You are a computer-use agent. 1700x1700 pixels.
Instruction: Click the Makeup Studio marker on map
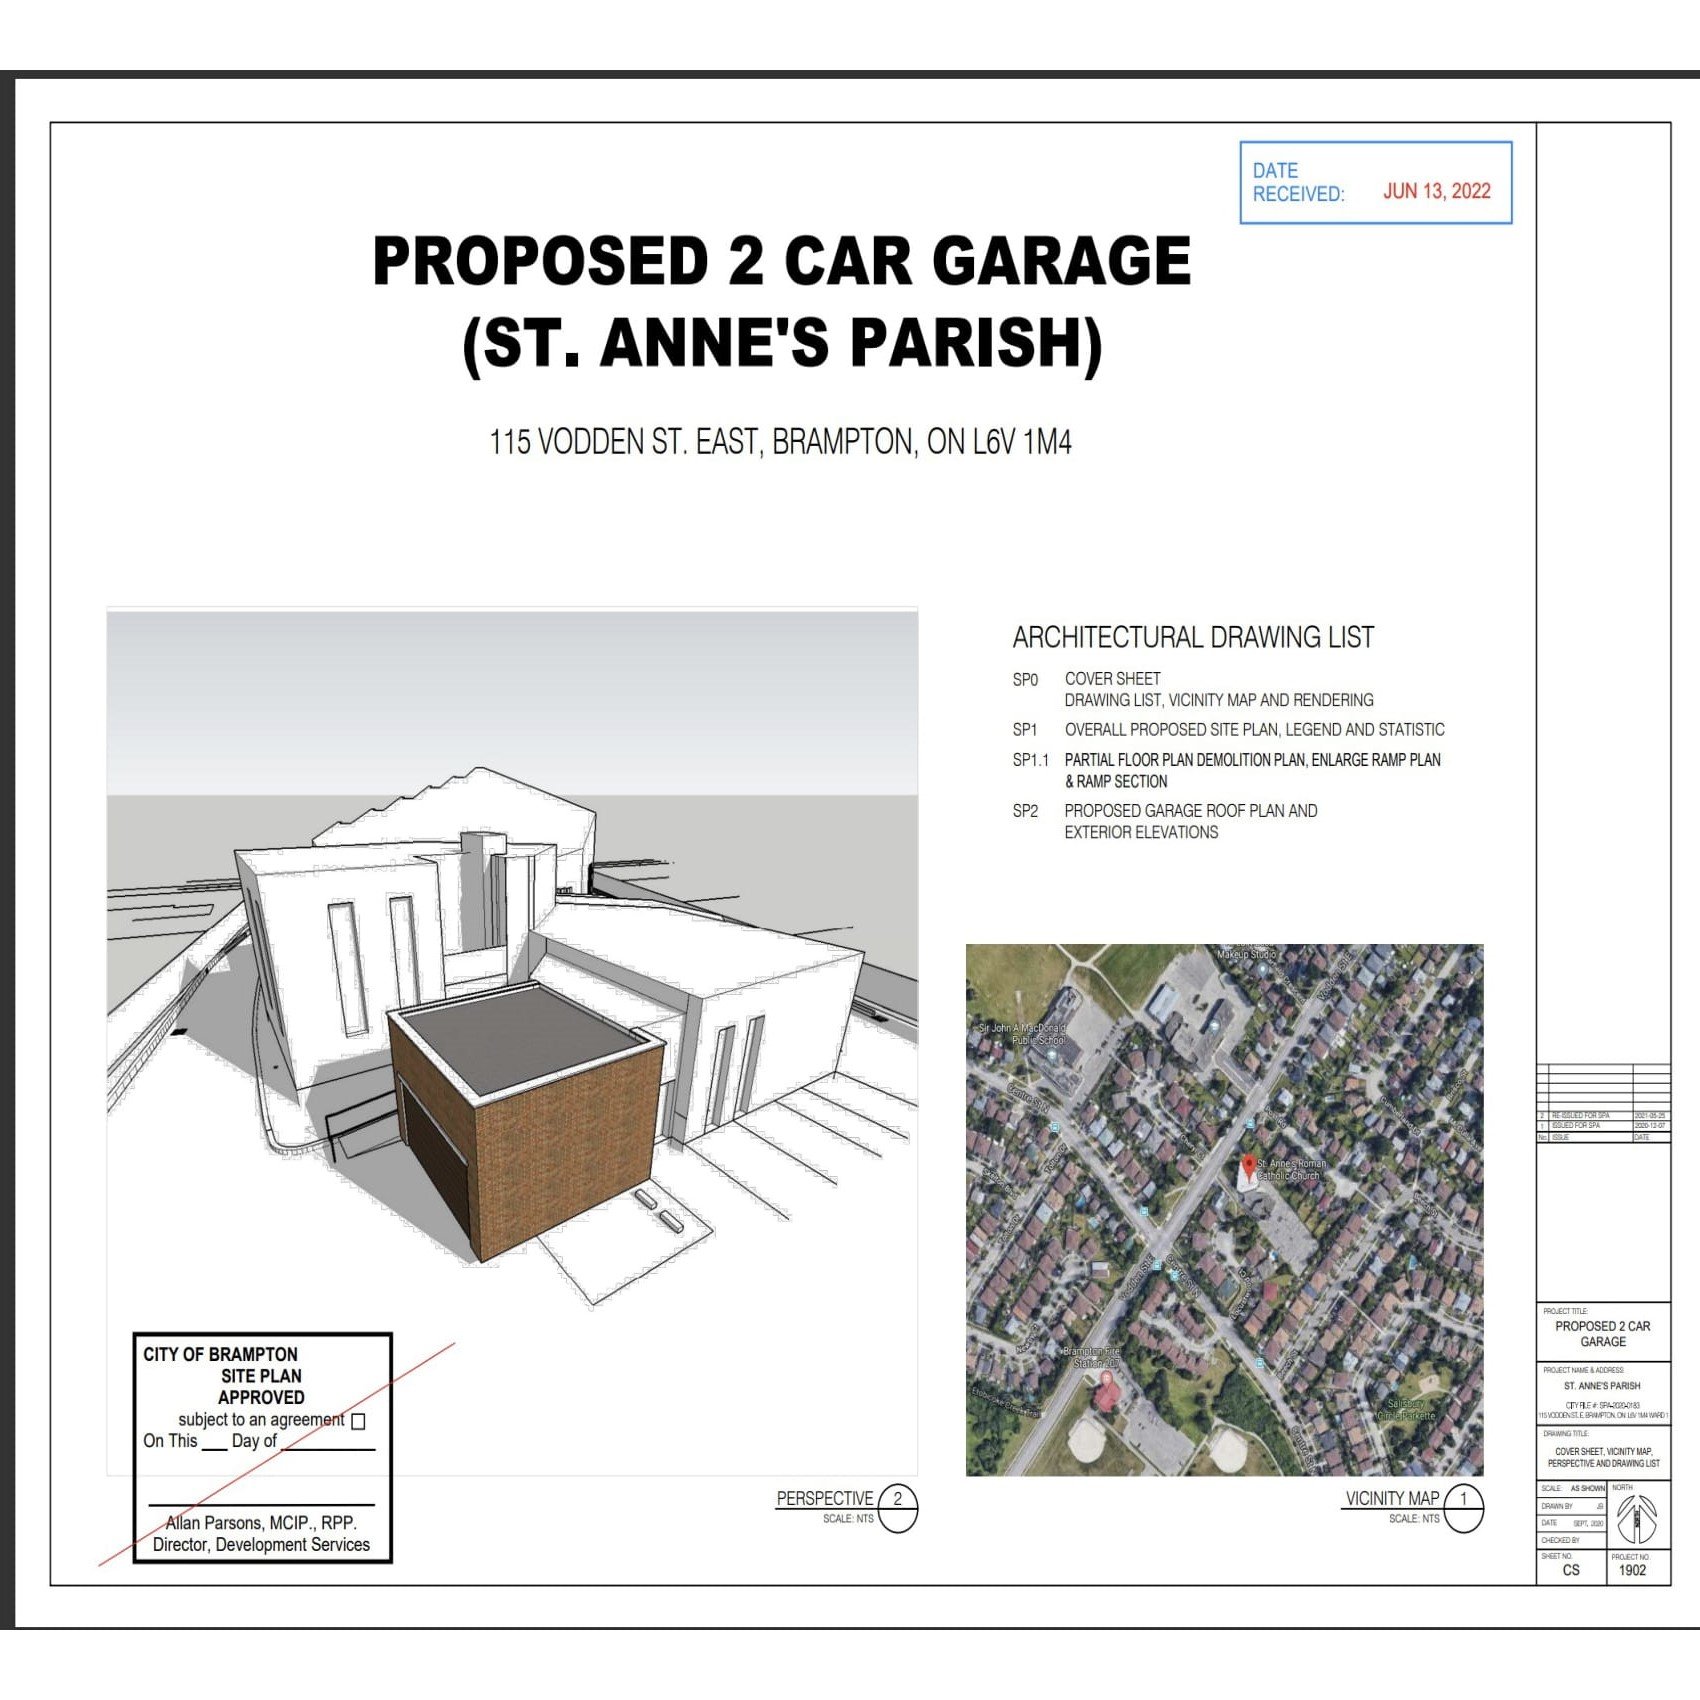pyautogui.click(x=1245, y=955)
